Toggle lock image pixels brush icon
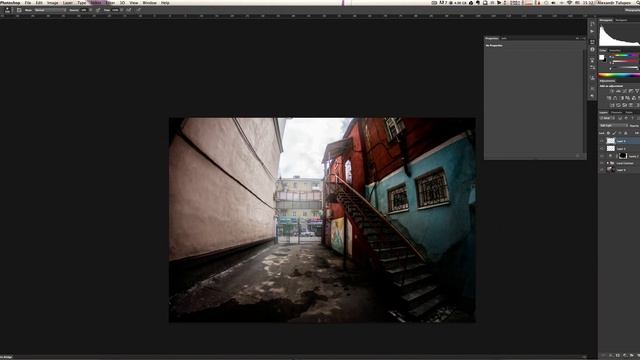Viewport: 640px width, 360px height. click(x=614, y=133)
